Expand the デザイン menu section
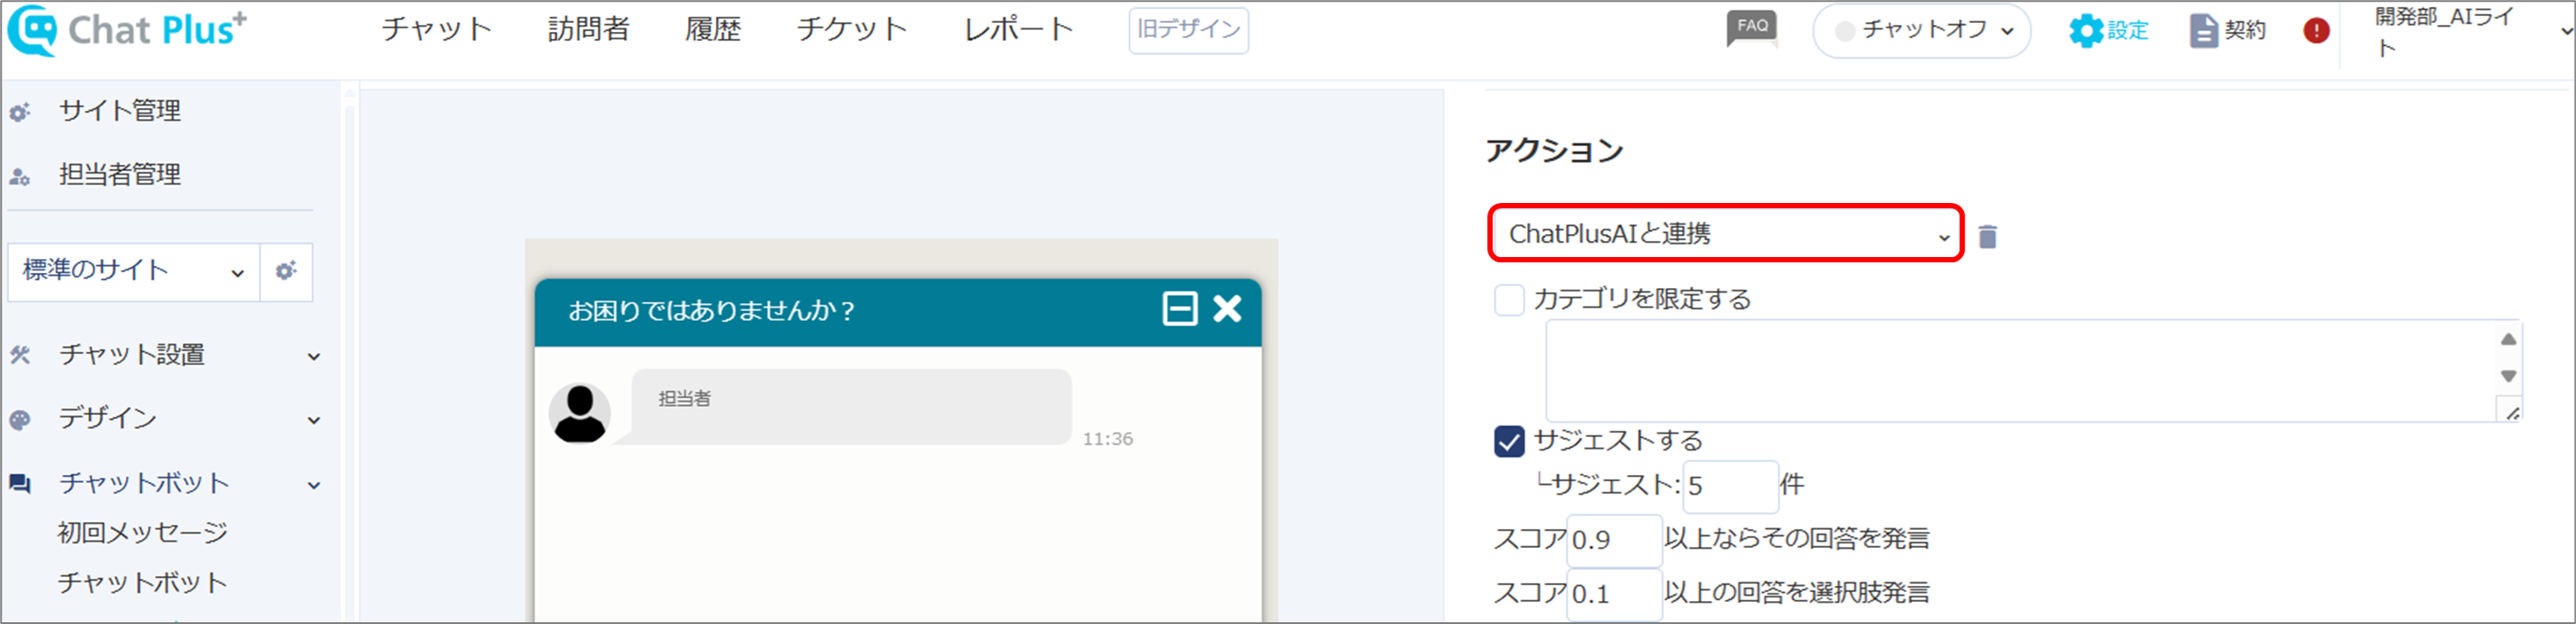The height and width of the screenshot is (624, 2576). (x=314, y=421)
